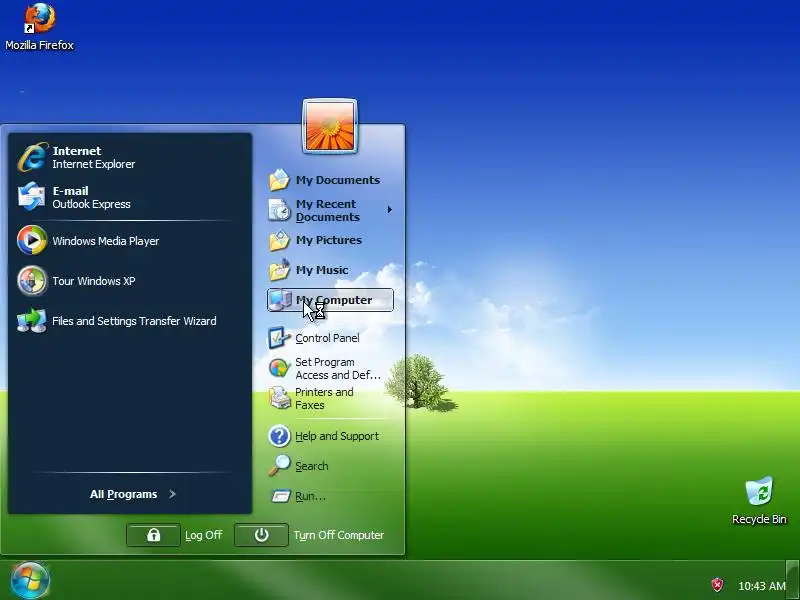Click the Log Off text label
The height and width of the screenshot is (600, 800).
click(x=203, y=535)
